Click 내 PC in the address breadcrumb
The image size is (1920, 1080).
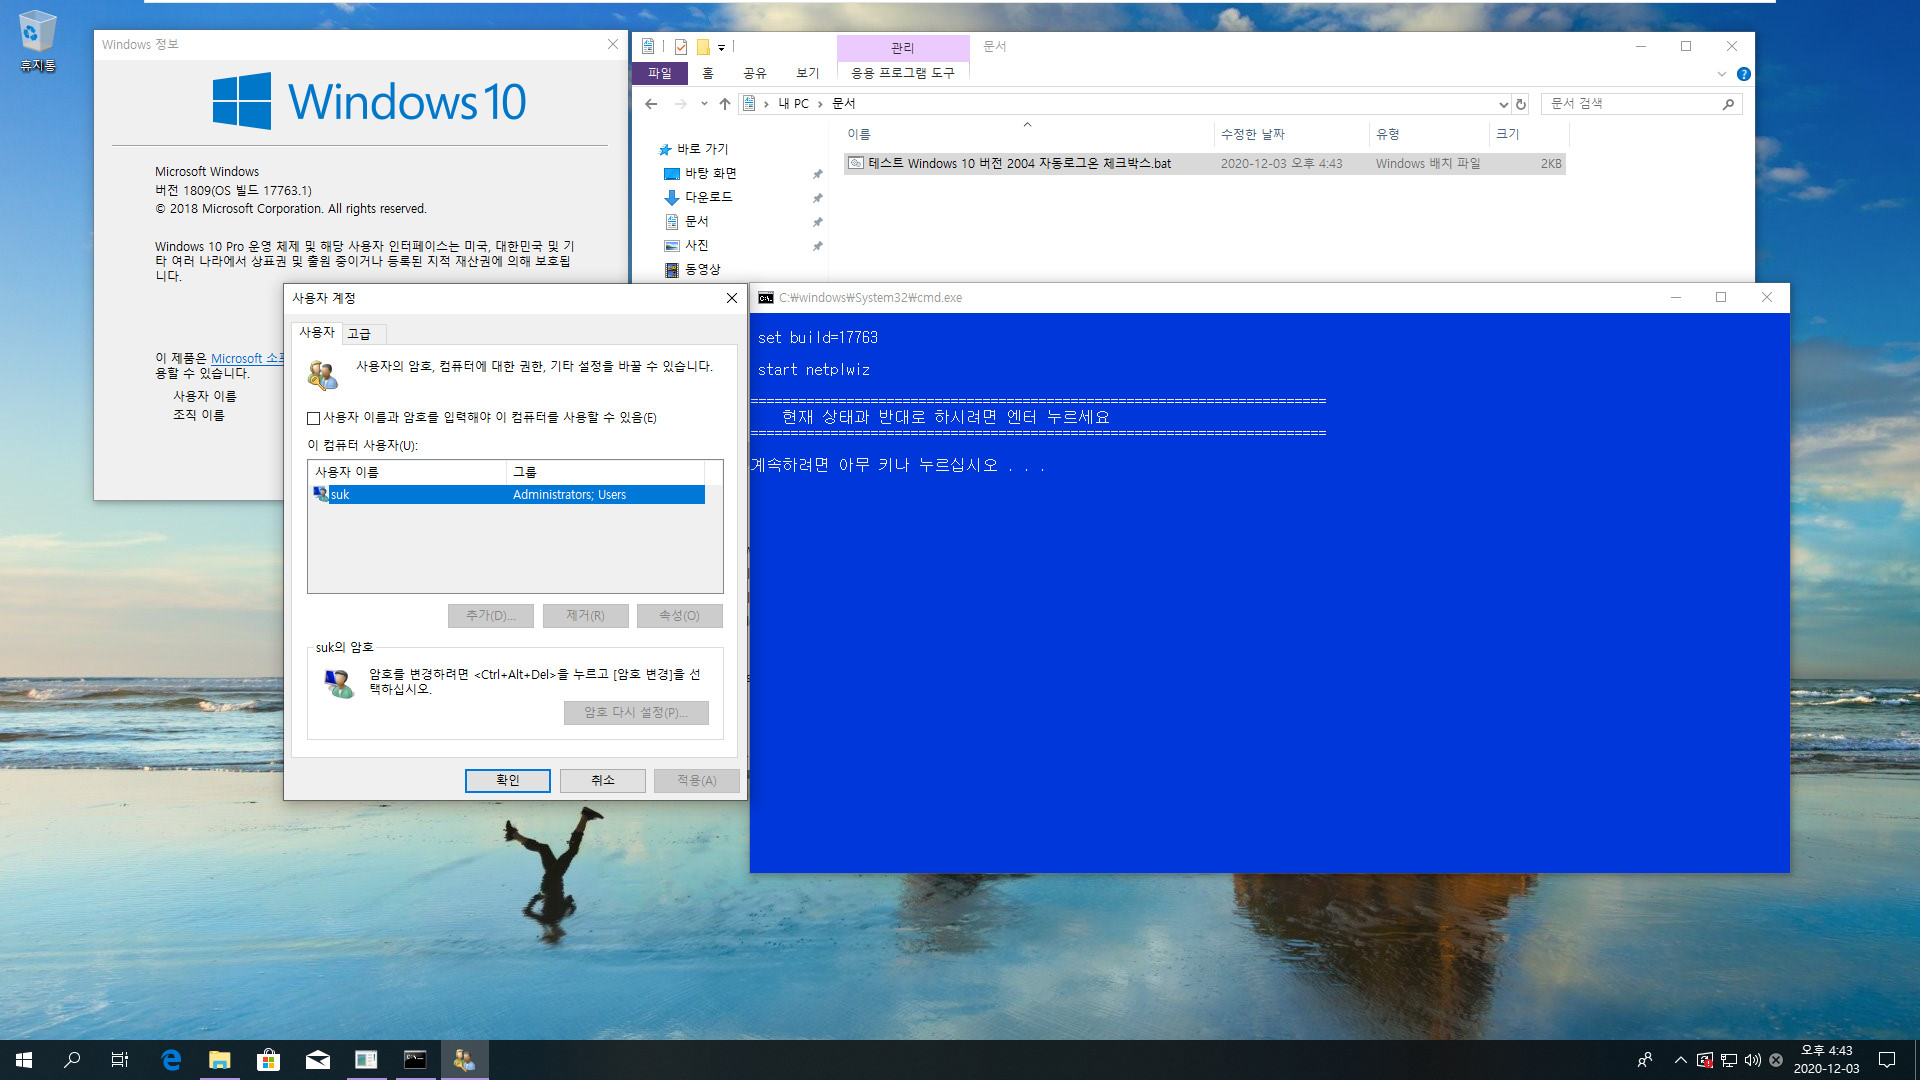pos(793,104)
